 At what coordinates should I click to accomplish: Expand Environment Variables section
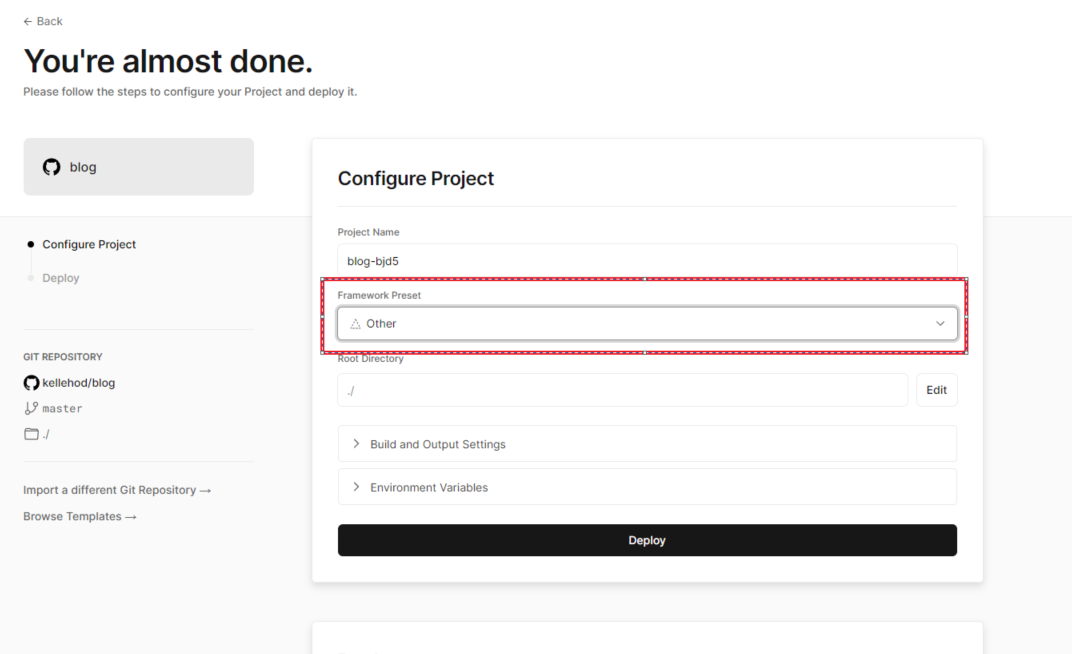(x=647, y=487)
